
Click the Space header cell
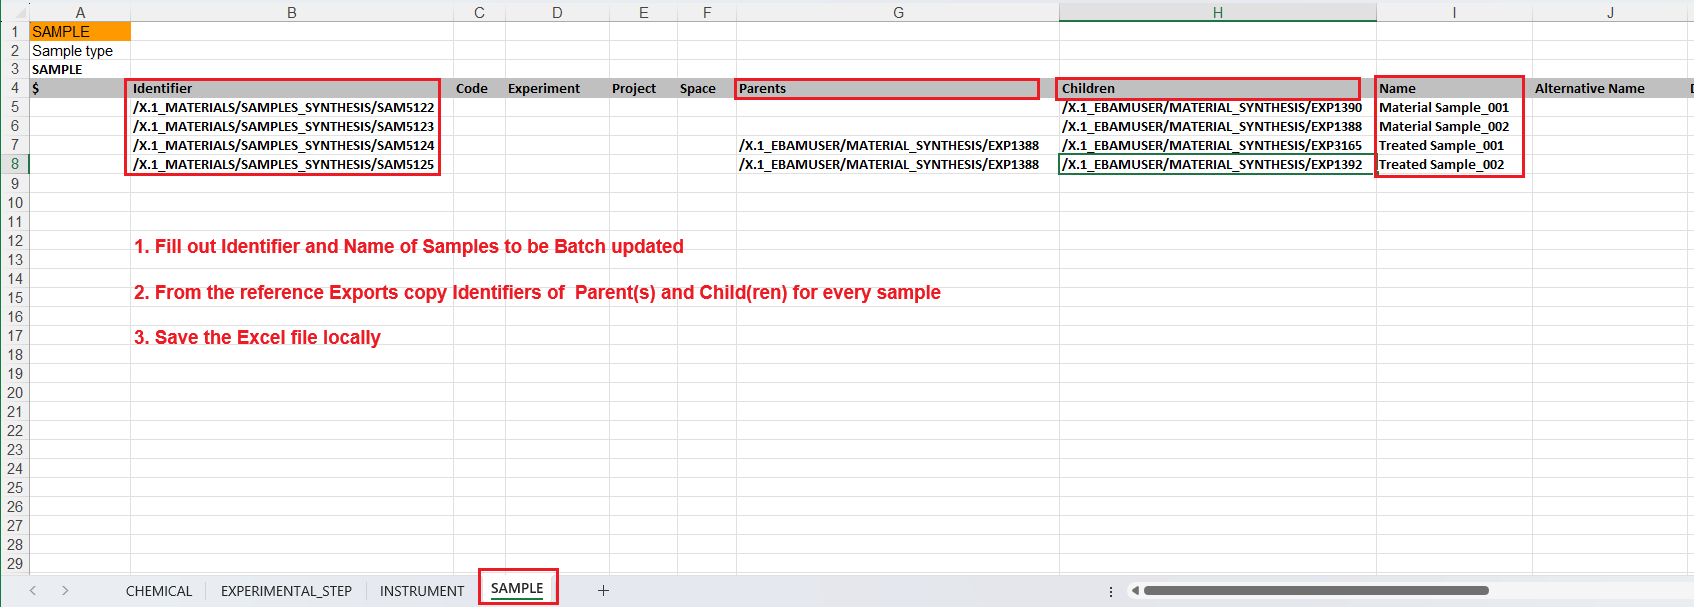[707, 88]
